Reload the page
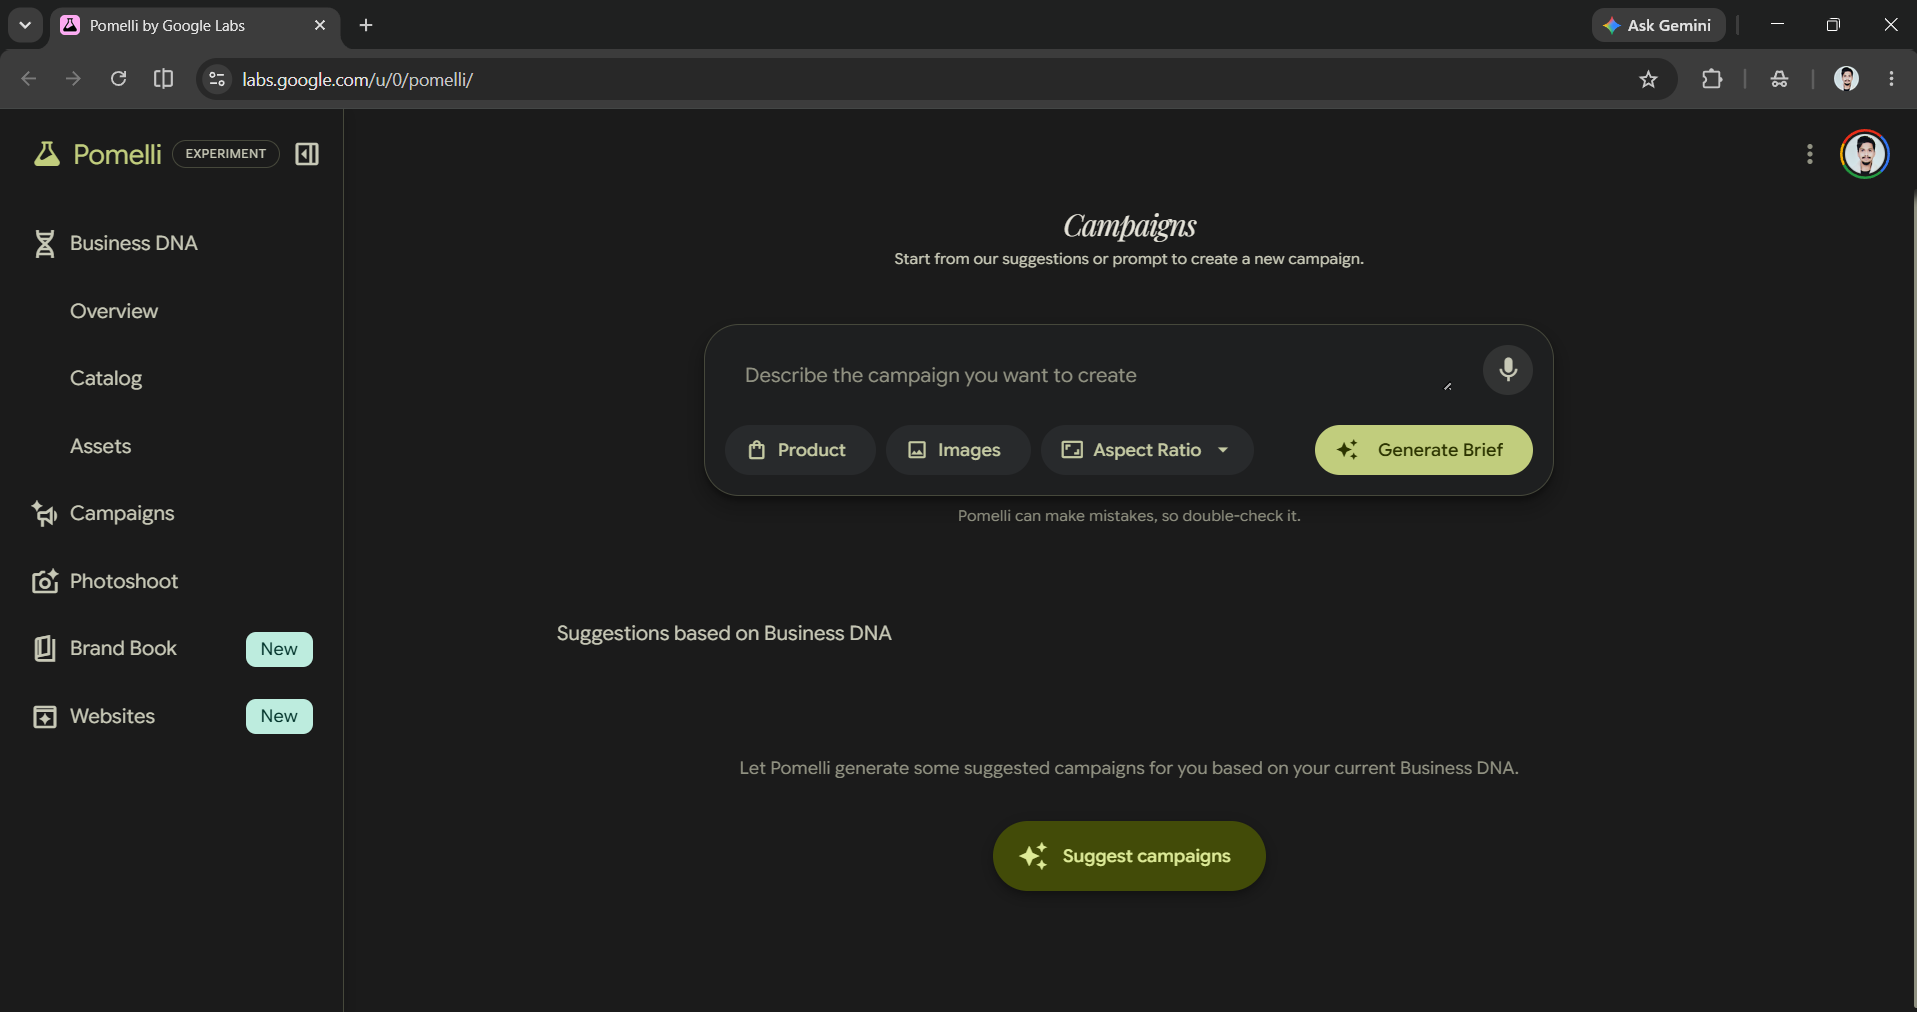The width and height of the screenshot is (1917, 1012). click(118, 79)
